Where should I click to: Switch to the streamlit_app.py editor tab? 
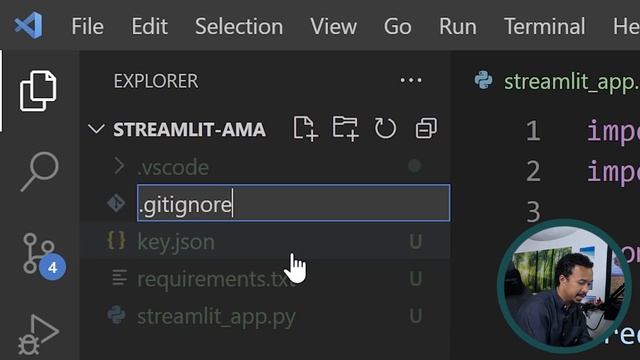tap(557, 81)
